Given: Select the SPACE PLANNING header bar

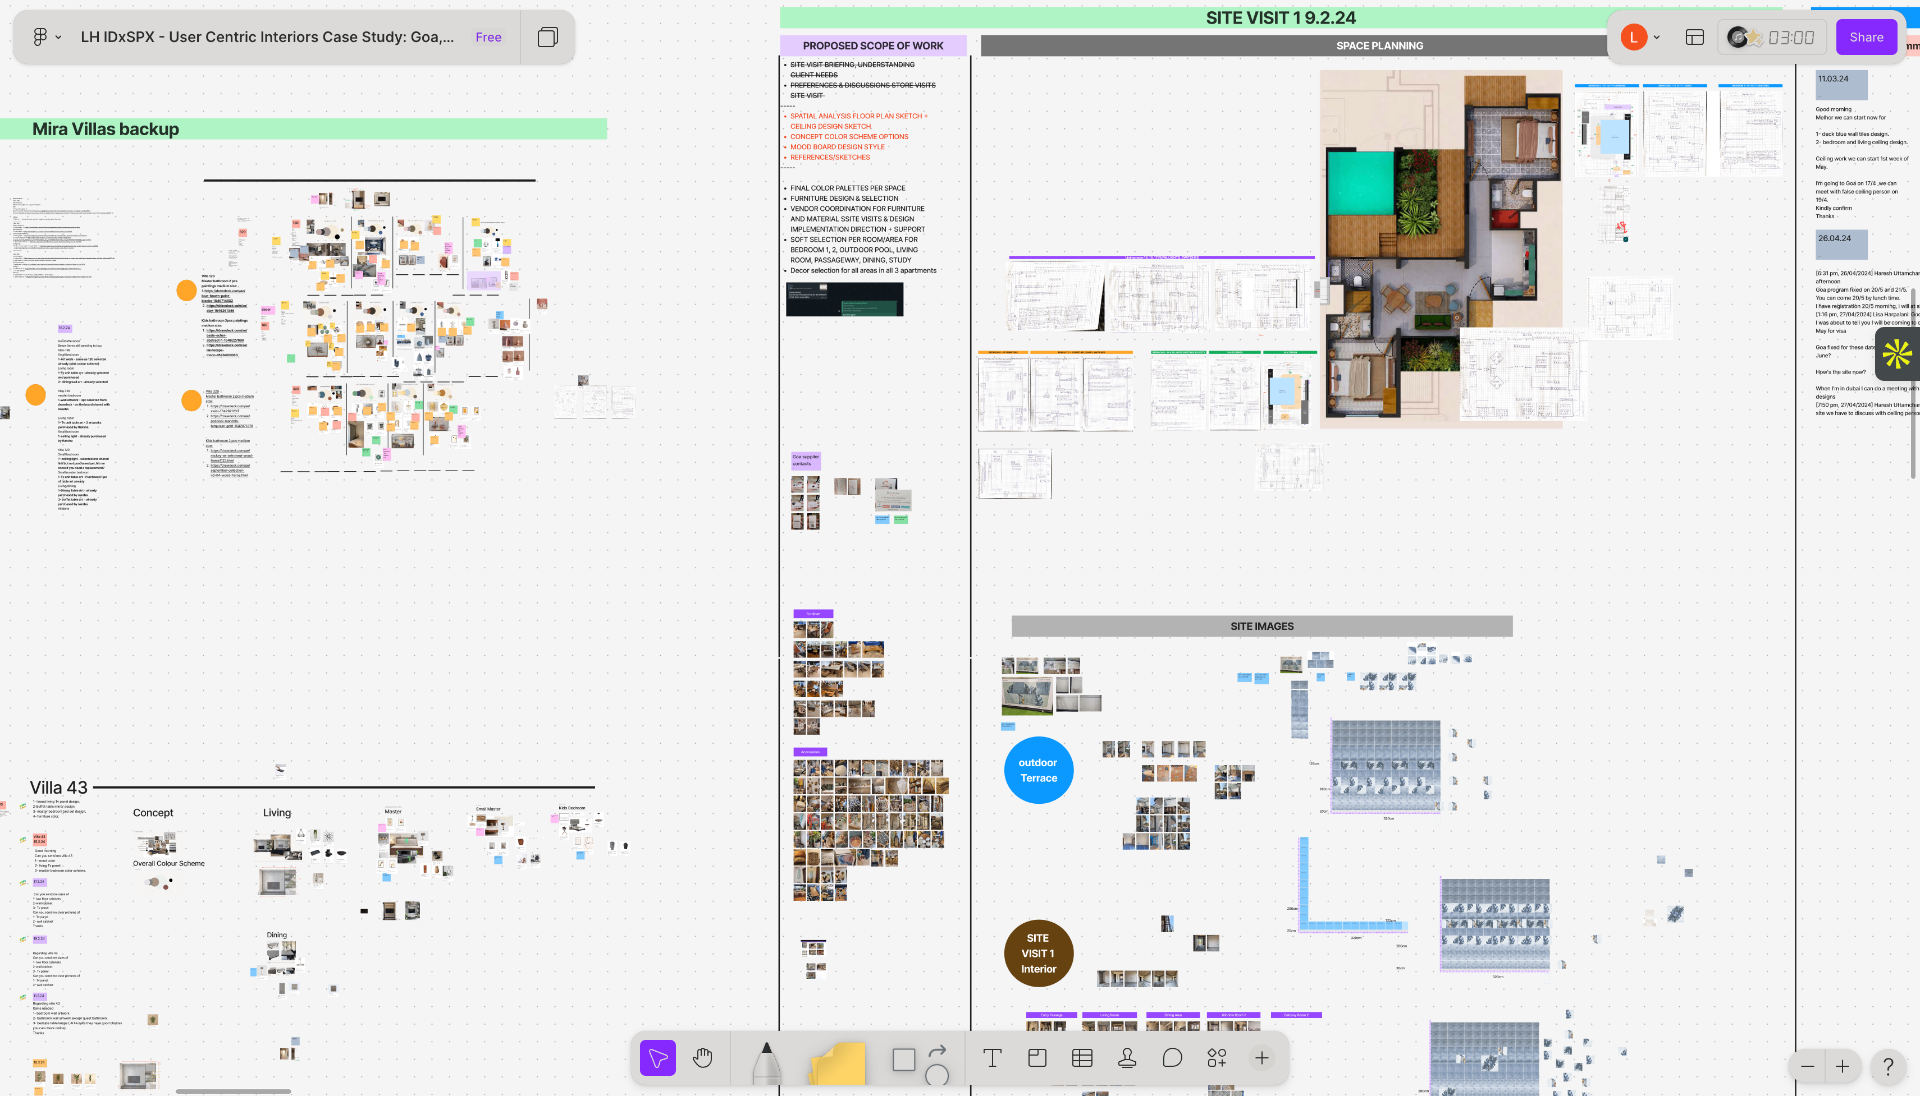Looking at the screenshot, I should [1380, 45].
